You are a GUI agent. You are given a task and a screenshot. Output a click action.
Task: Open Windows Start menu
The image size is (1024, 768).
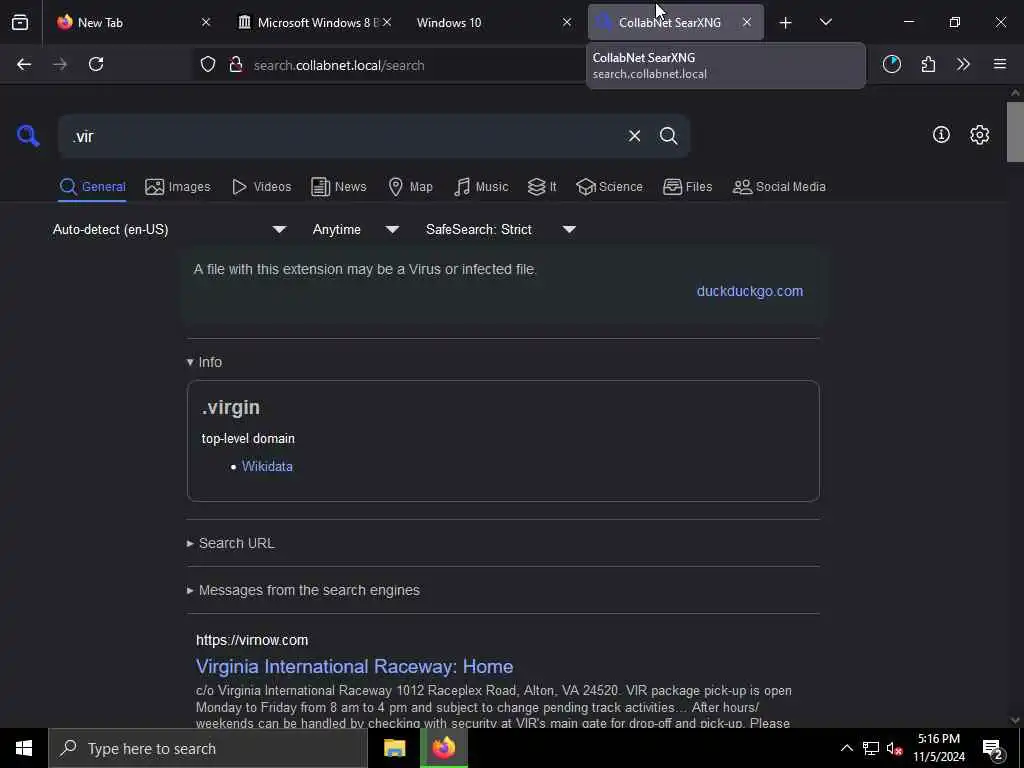click(24, 748)
